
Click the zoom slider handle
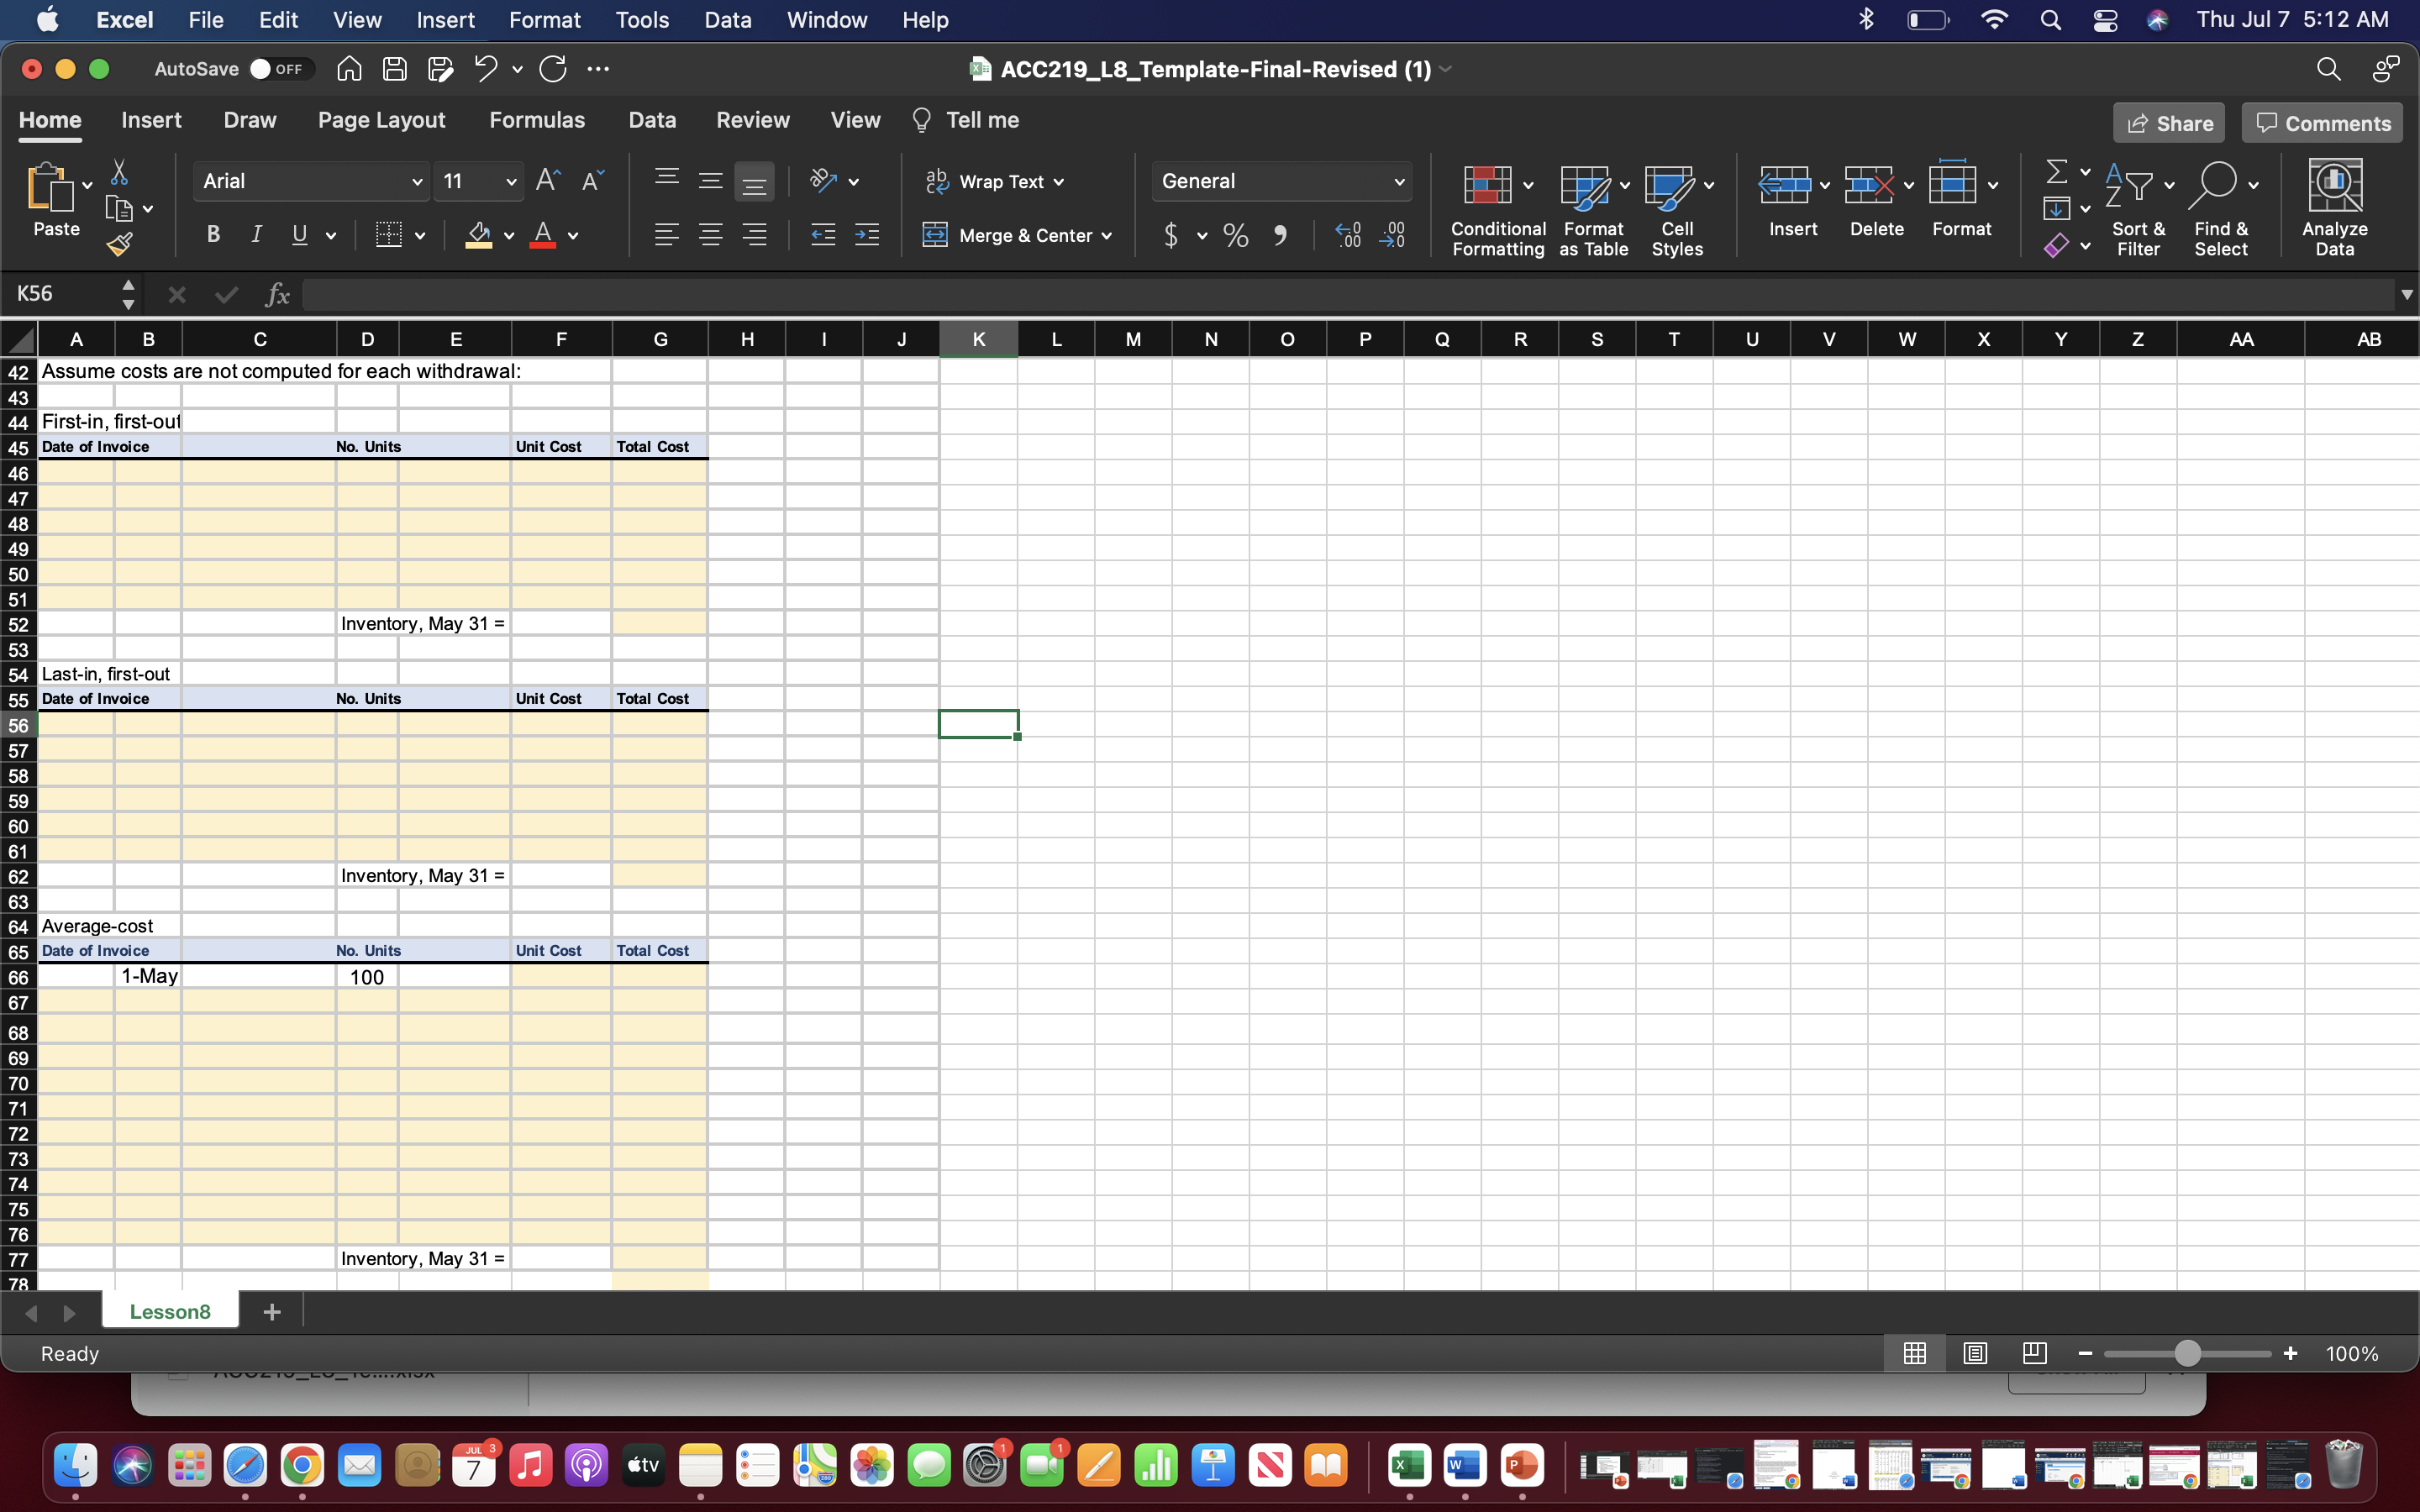tap(2187, 1353)
